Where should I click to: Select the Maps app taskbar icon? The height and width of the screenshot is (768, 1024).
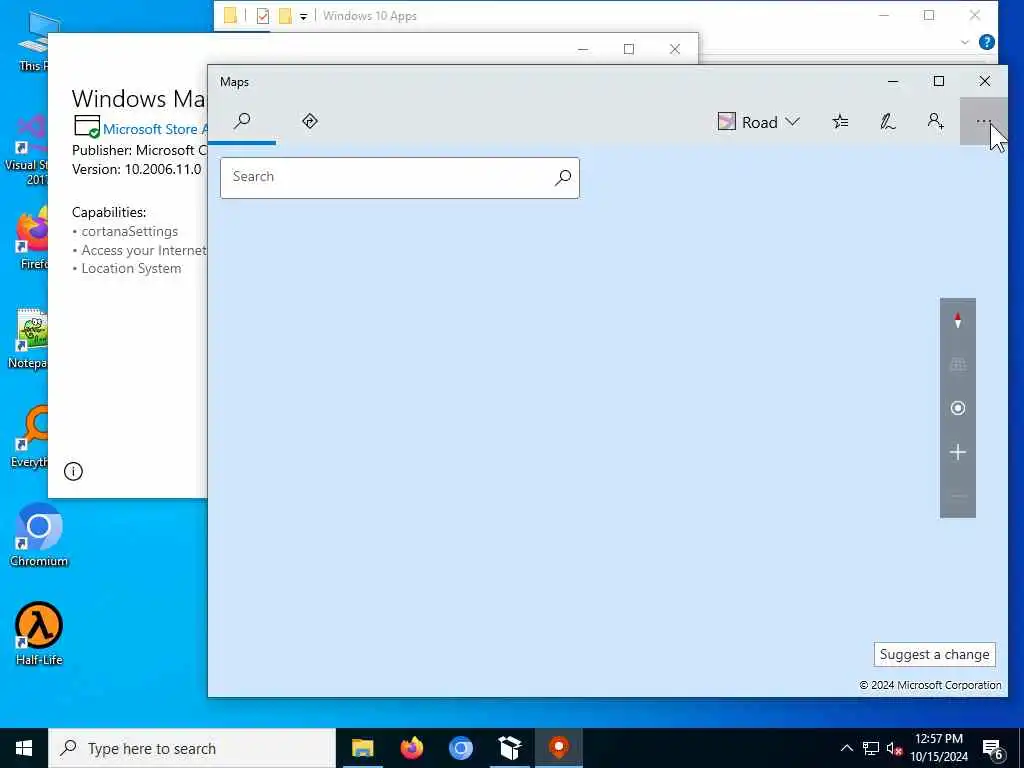(558, 748)
